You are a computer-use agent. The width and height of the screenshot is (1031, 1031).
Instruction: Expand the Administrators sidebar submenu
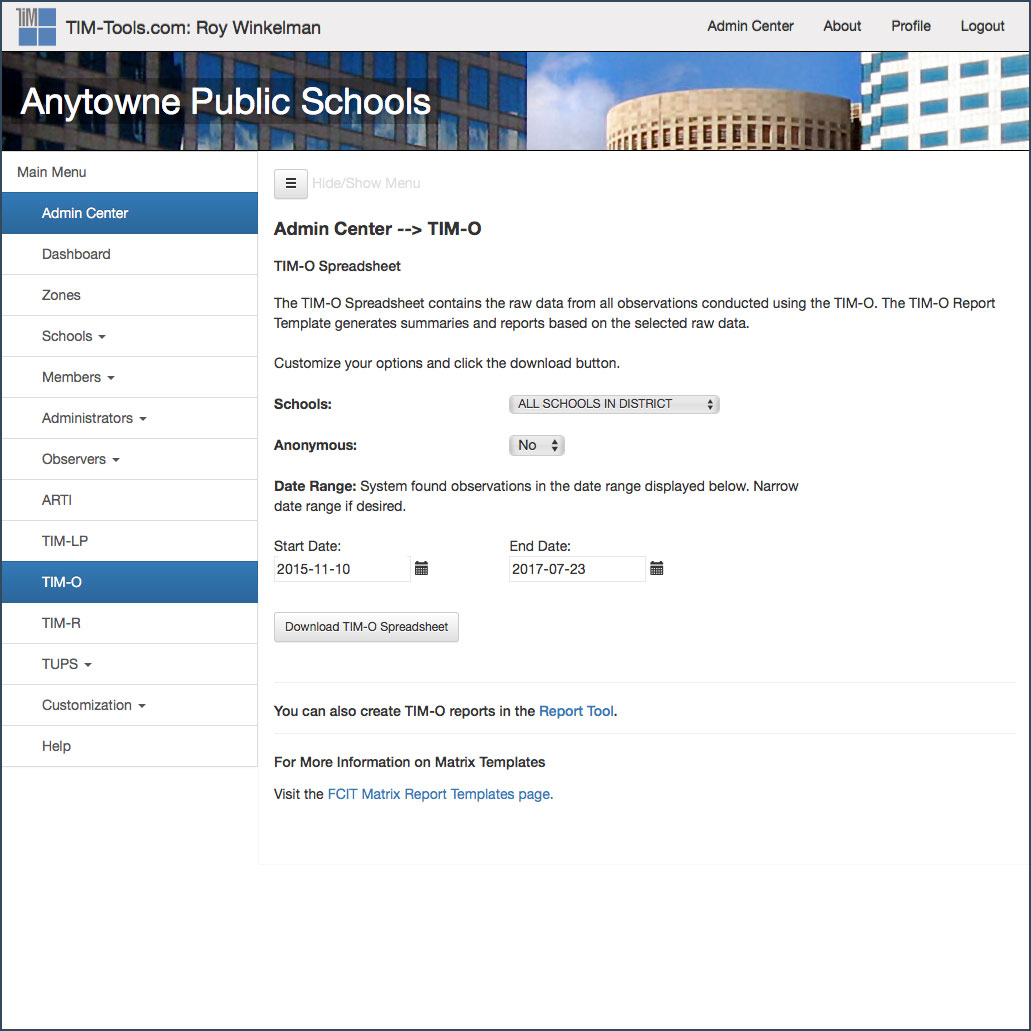(130, 418)
